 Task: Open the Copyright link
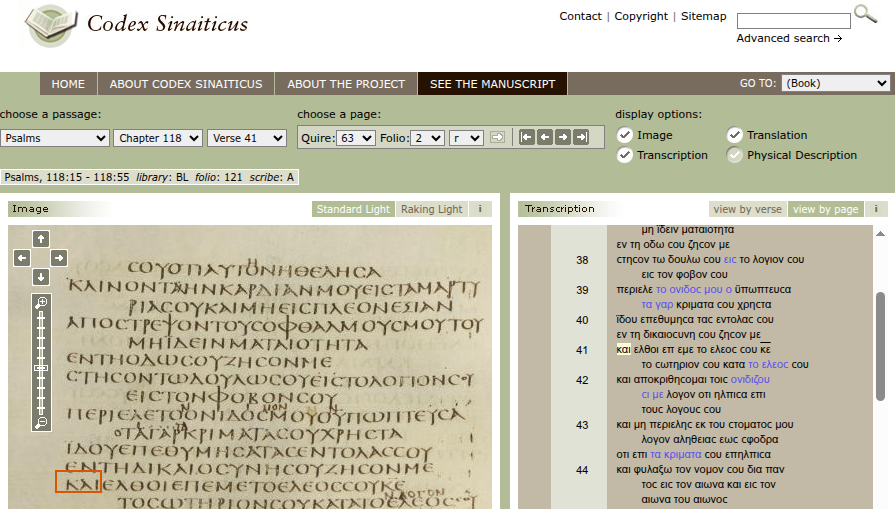[641, 16]
